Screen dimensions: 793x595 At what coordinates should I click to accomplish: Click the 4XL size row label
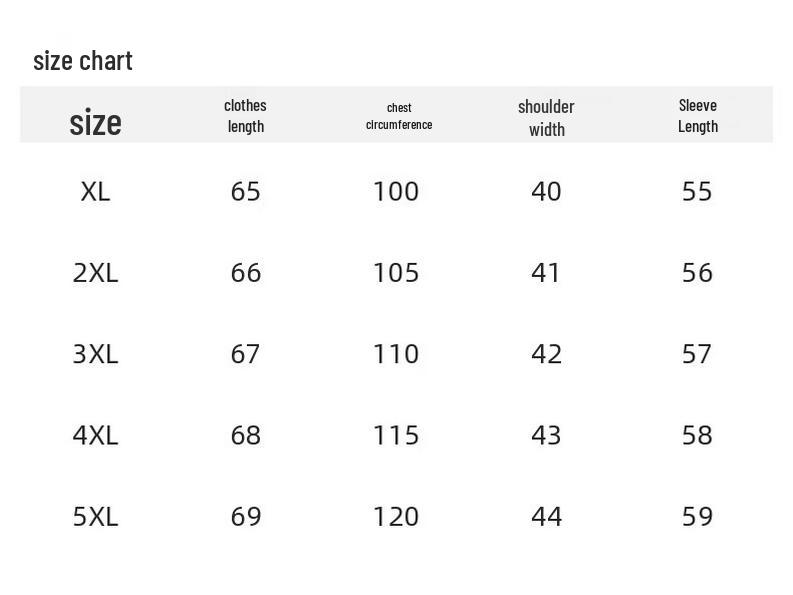click(95, 435)
